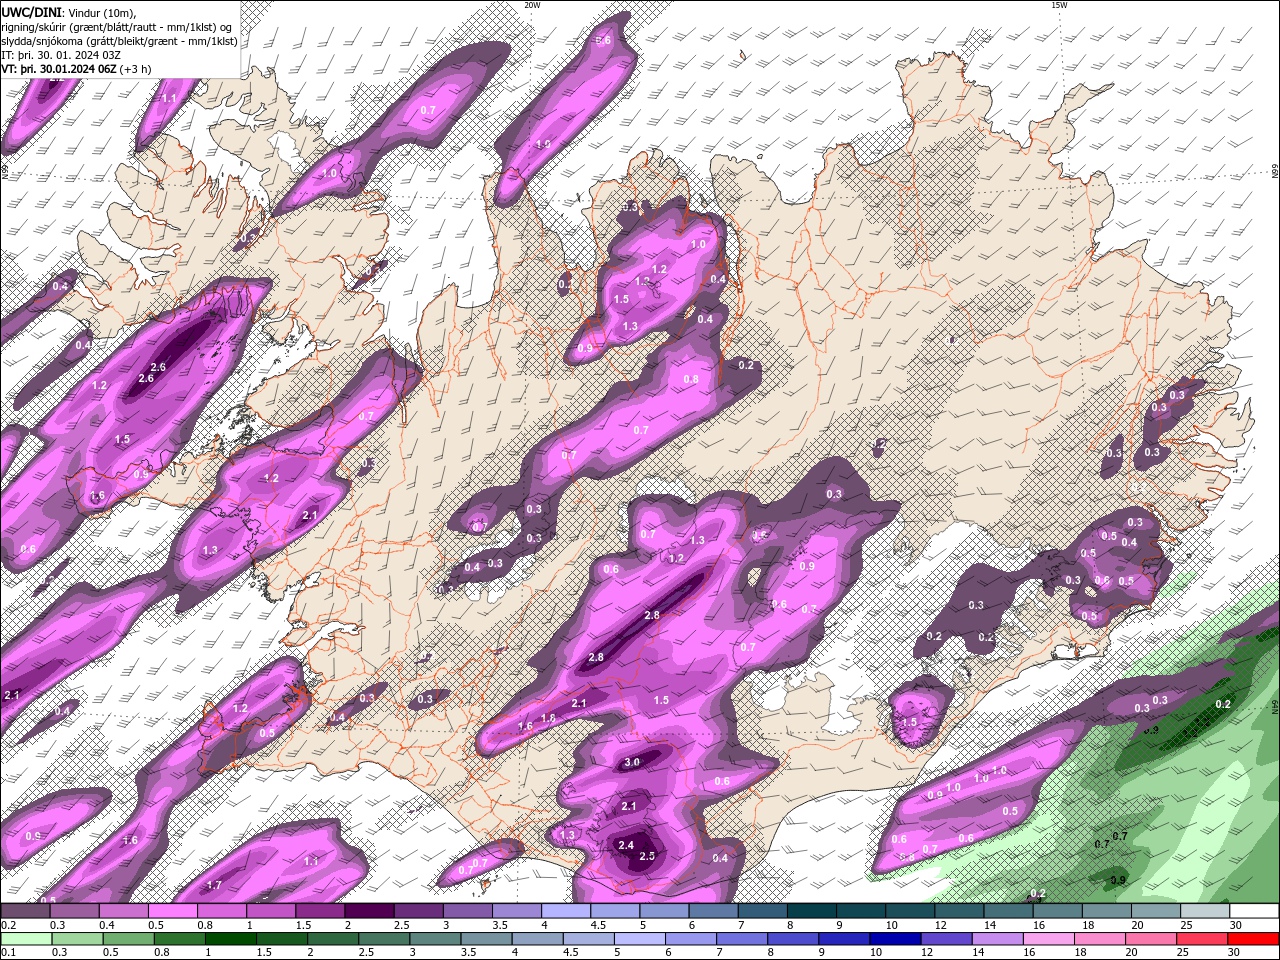
Task: Click the 'slydda/snjókoma' legend description line
Action: point(119,41)
